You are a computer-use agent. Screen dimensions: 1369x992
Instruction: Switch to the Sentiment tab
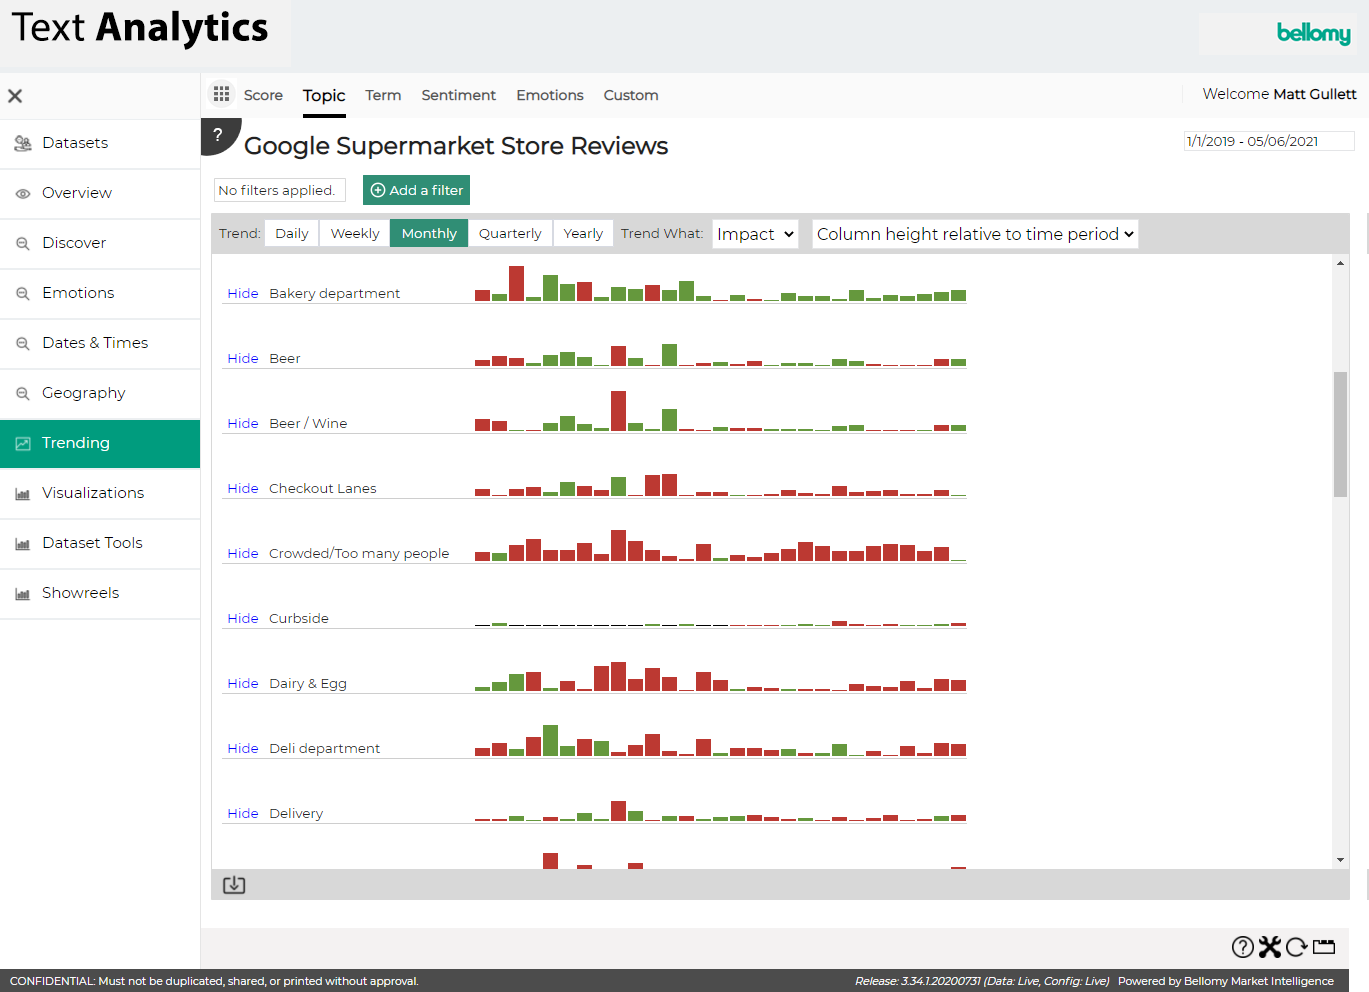[458, 95]
